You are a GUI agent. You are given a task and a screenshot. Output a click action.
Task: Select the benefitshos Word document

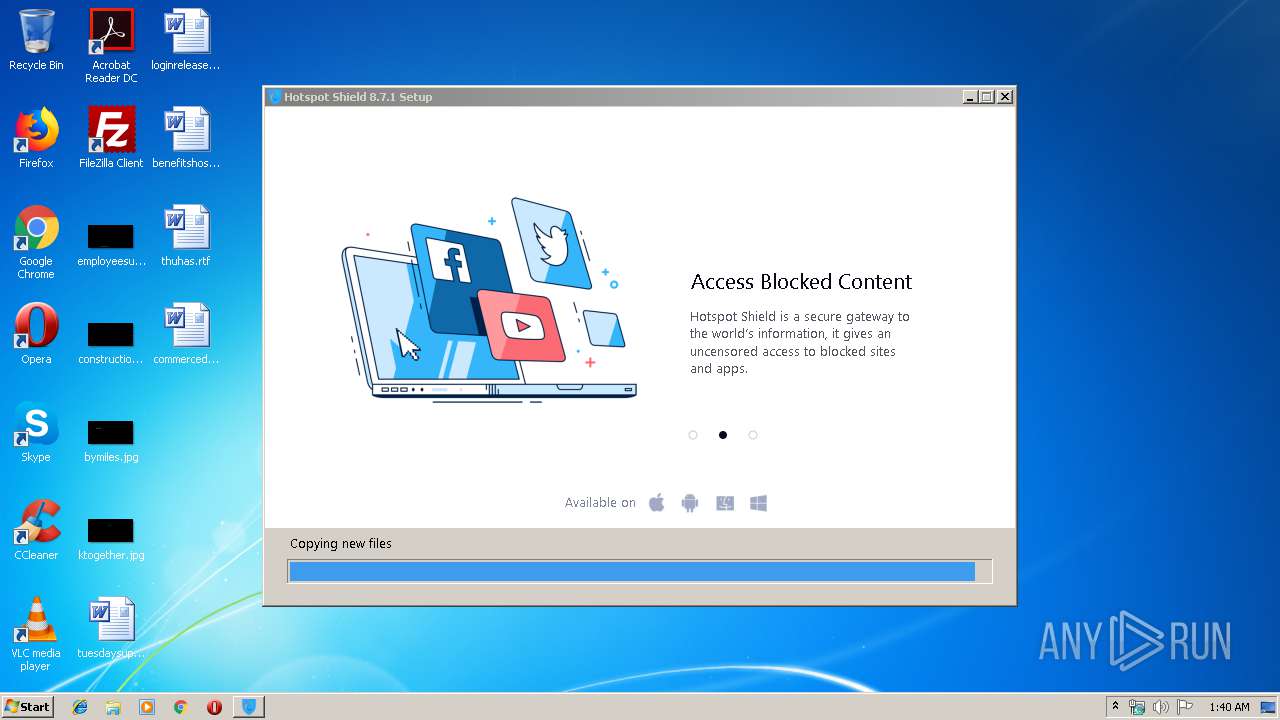pyautogui.click(x=186, y=138)
